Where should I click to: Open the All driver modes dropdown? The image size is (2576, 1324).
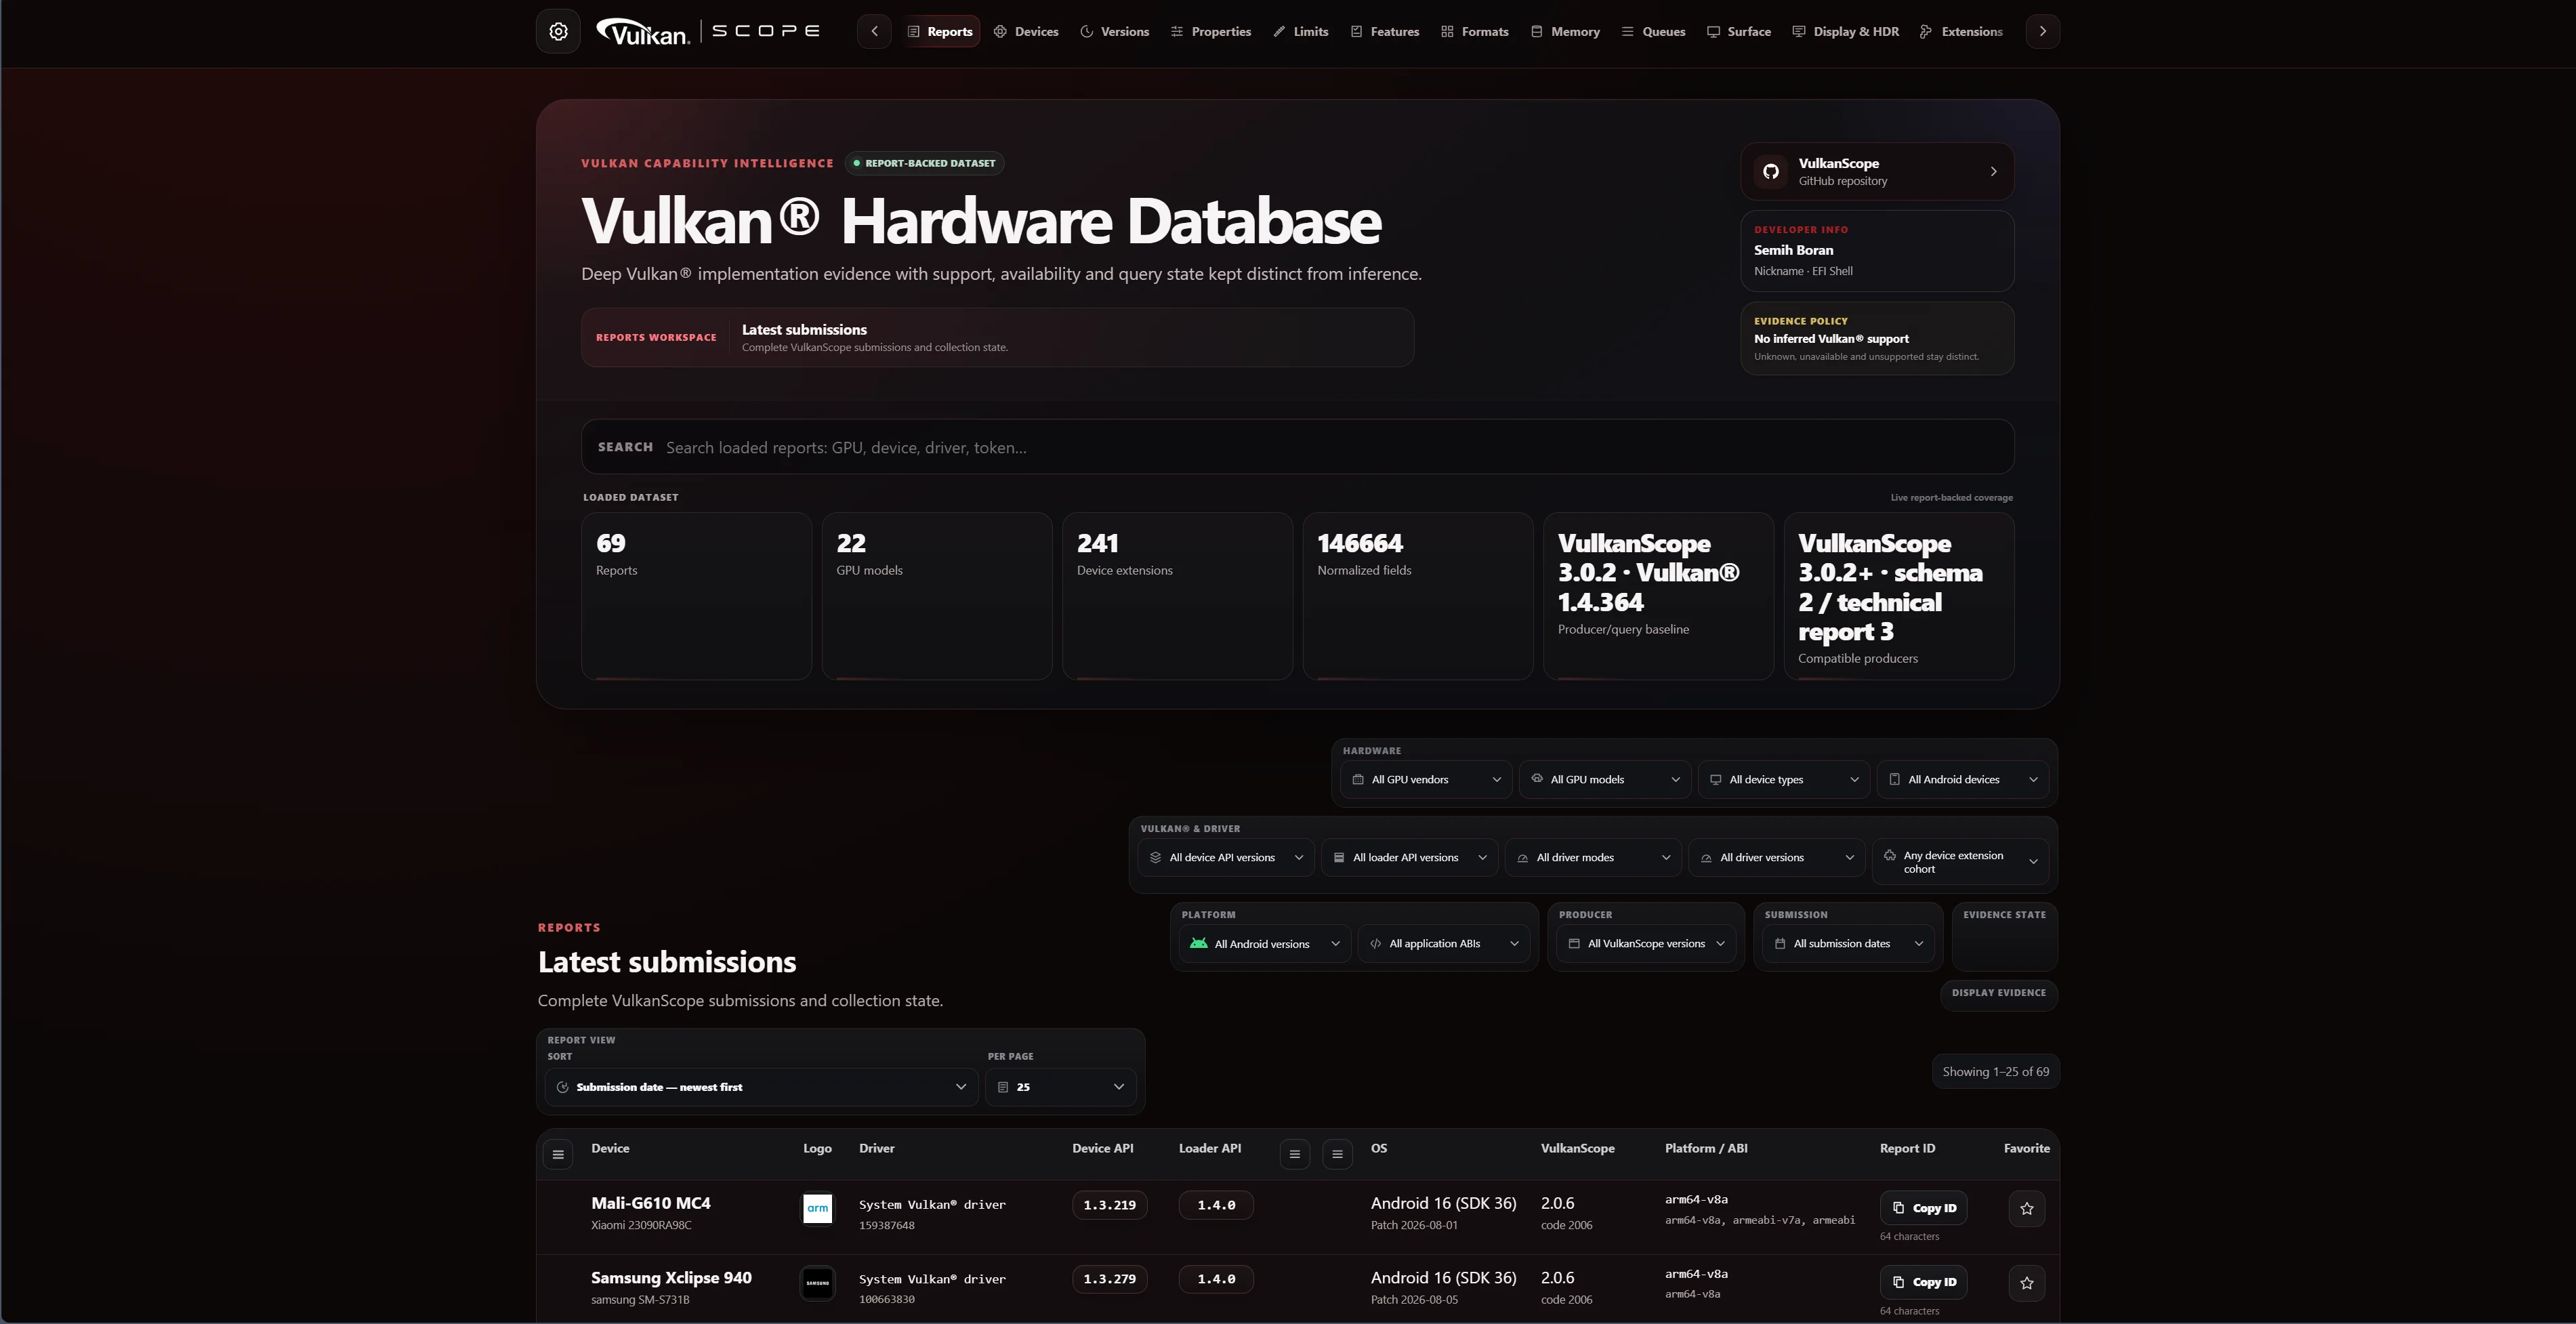click(1593, 857)
